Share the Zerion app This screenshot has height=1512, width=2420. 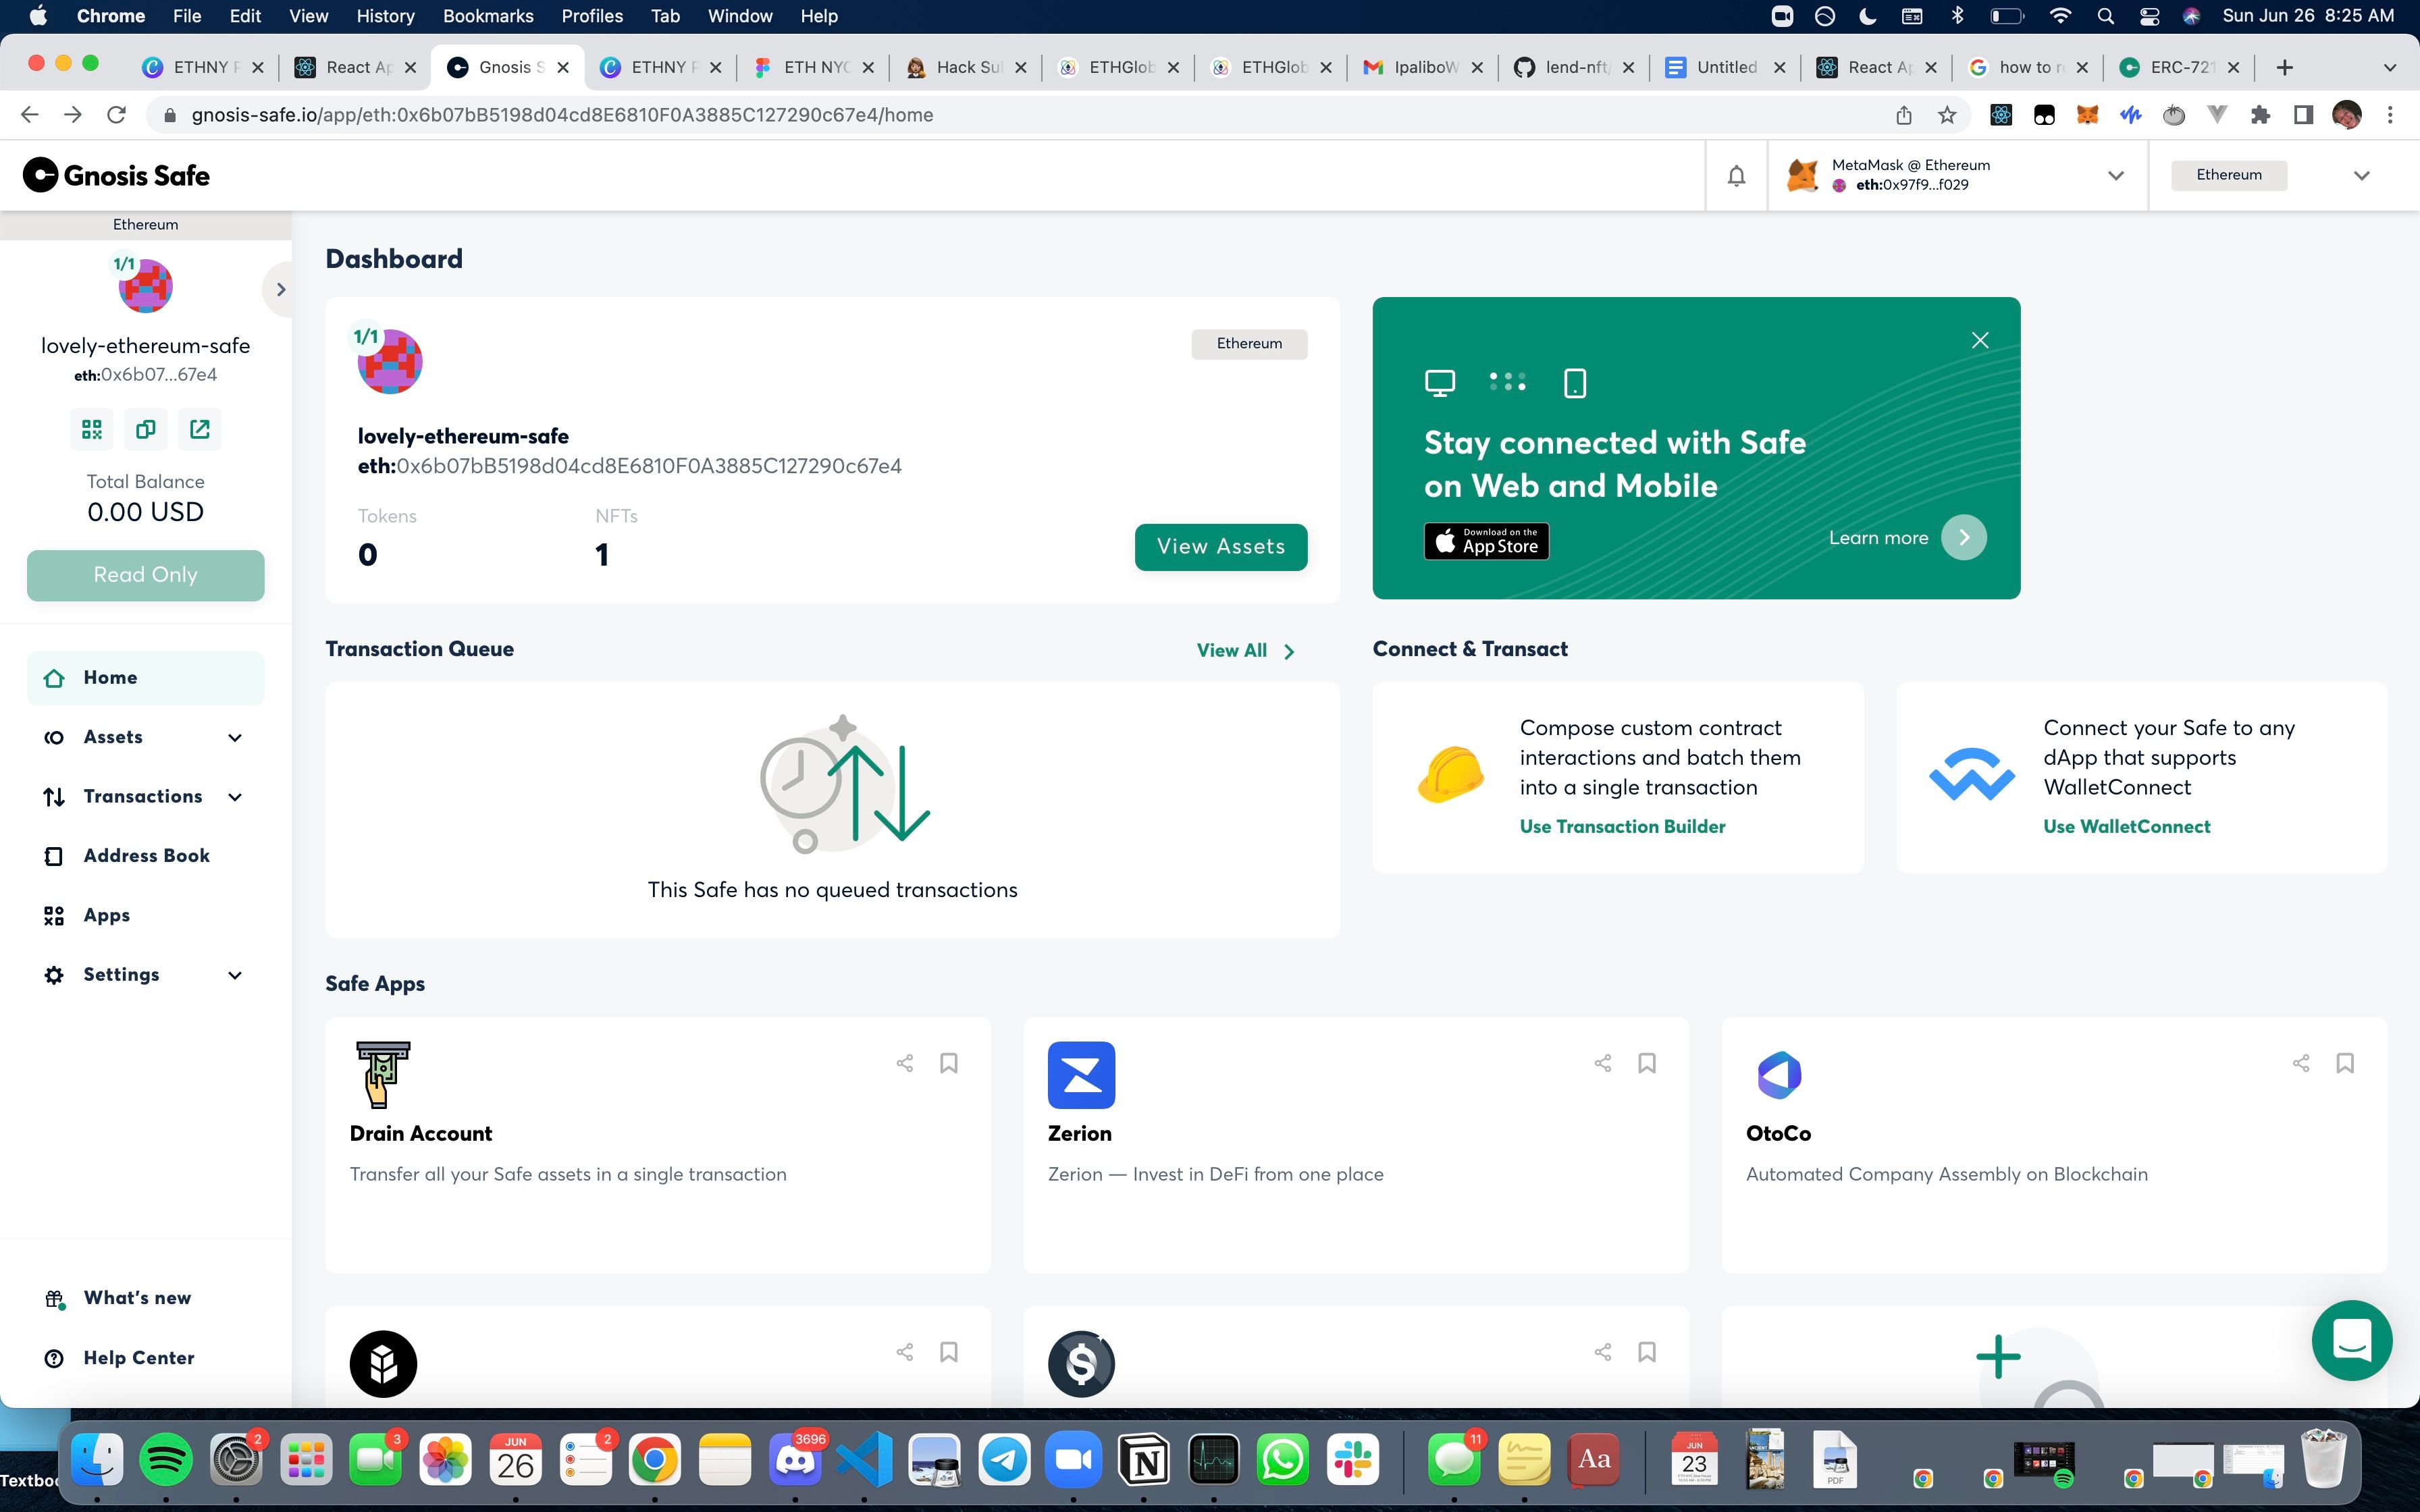[1603, 1063]
